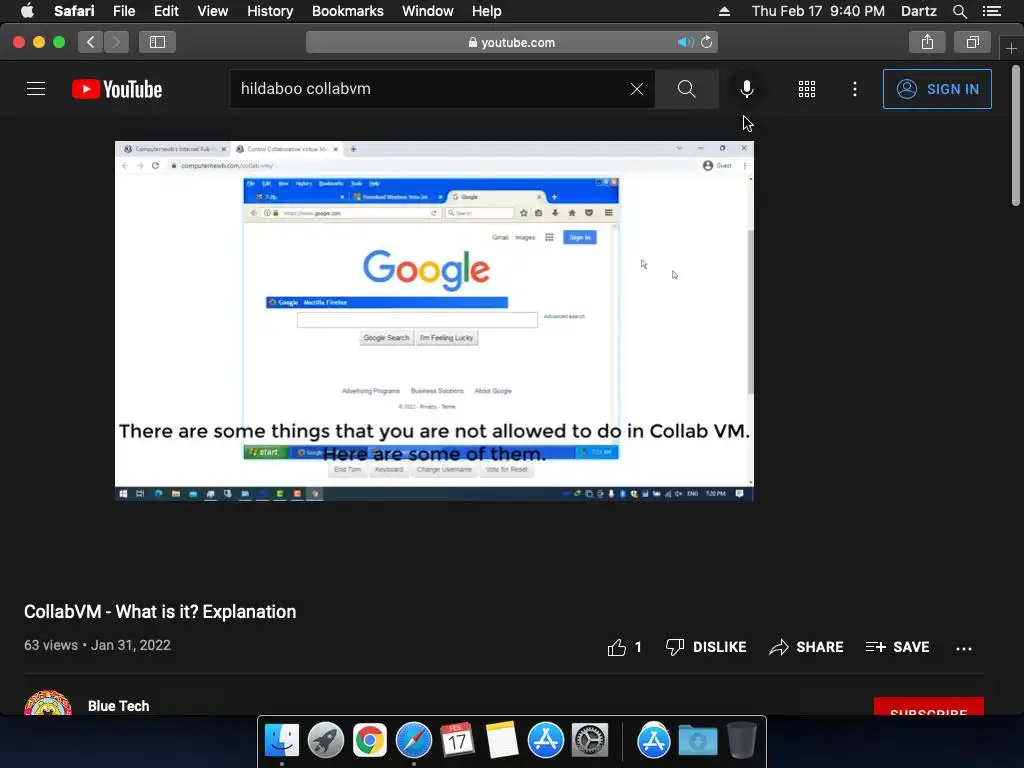Show the Safari tab overview
Screen dimensions: 1024x768
[972, 42]
